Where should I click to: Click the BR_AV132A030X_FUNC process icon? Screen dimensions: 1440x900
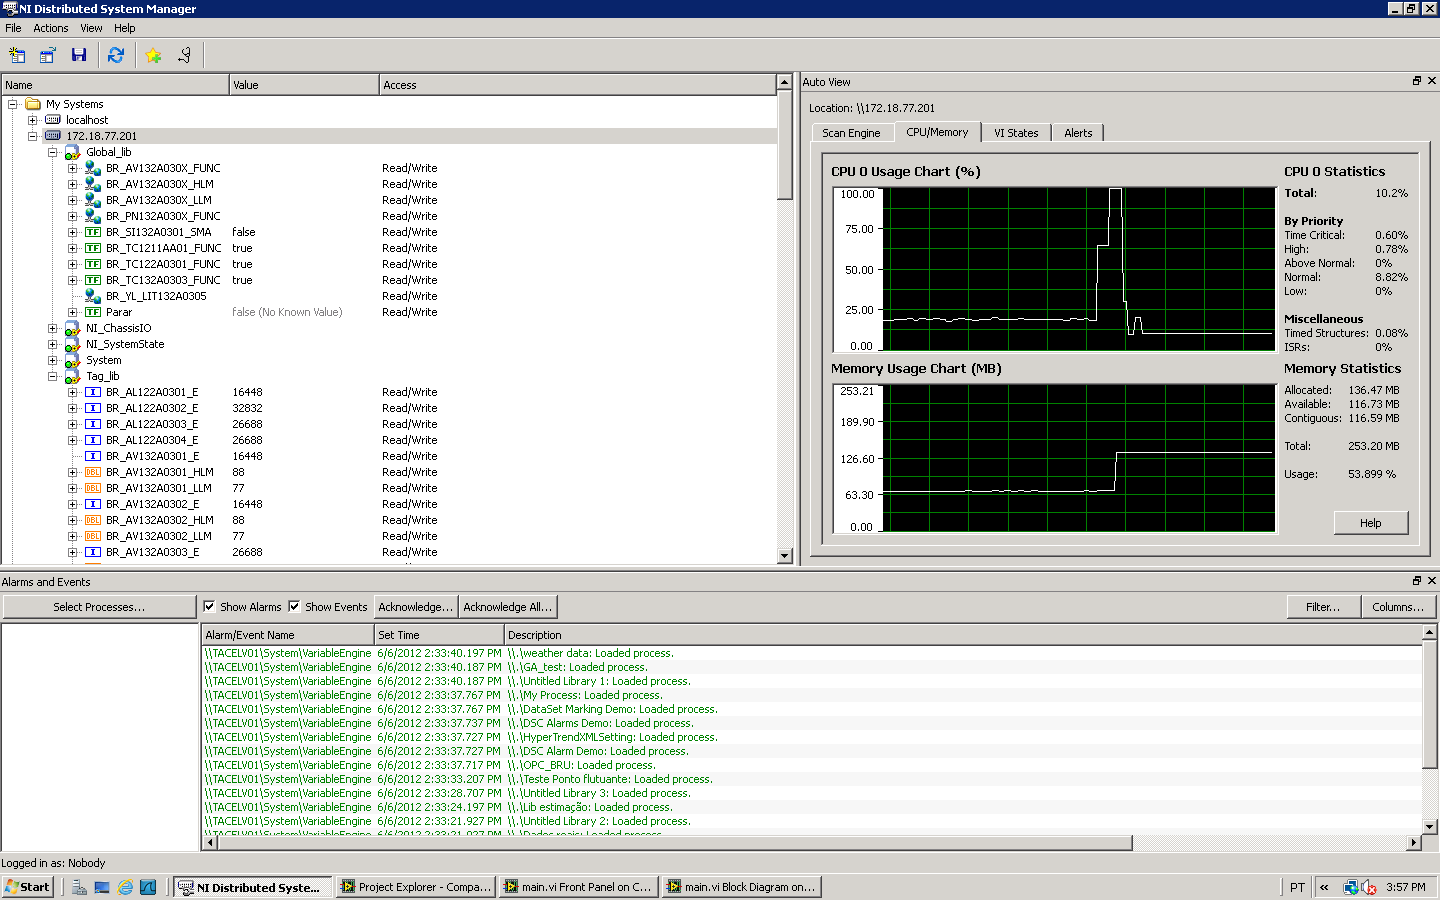point(92,168)
